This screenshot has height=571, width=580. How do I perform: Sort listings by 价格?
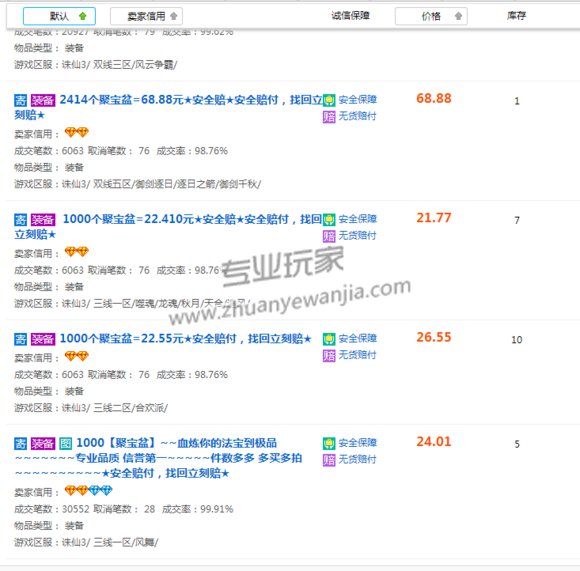coord(431,16)
